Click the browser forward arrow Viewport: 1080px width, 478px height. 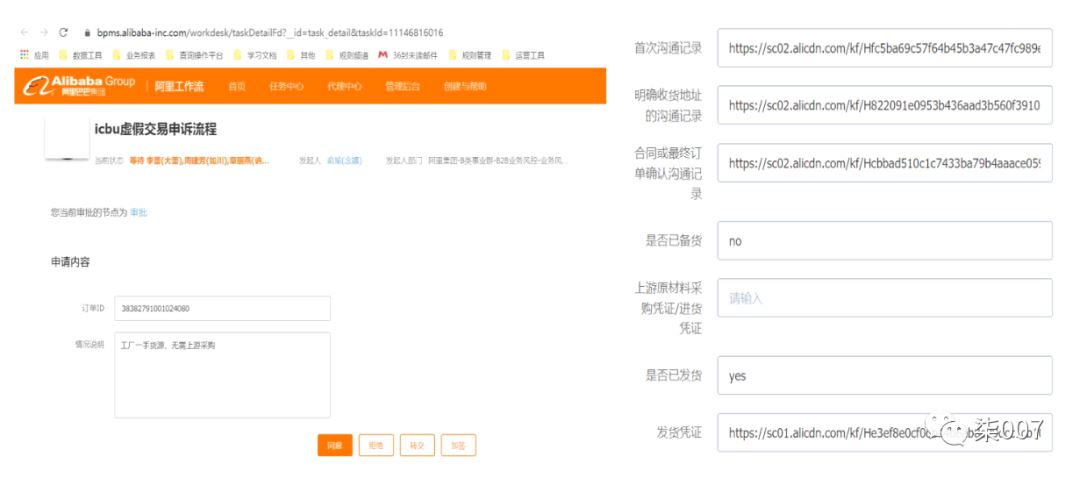pos(43,33)
